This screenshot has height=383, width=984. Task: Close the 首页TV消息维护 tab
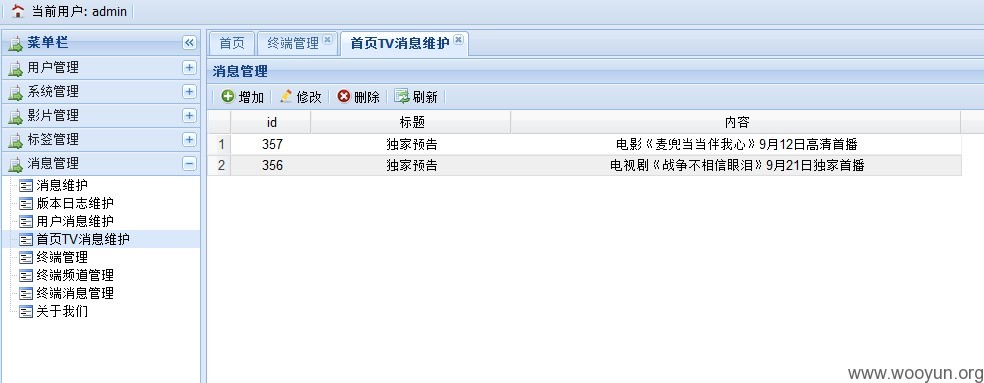point(458,40)
